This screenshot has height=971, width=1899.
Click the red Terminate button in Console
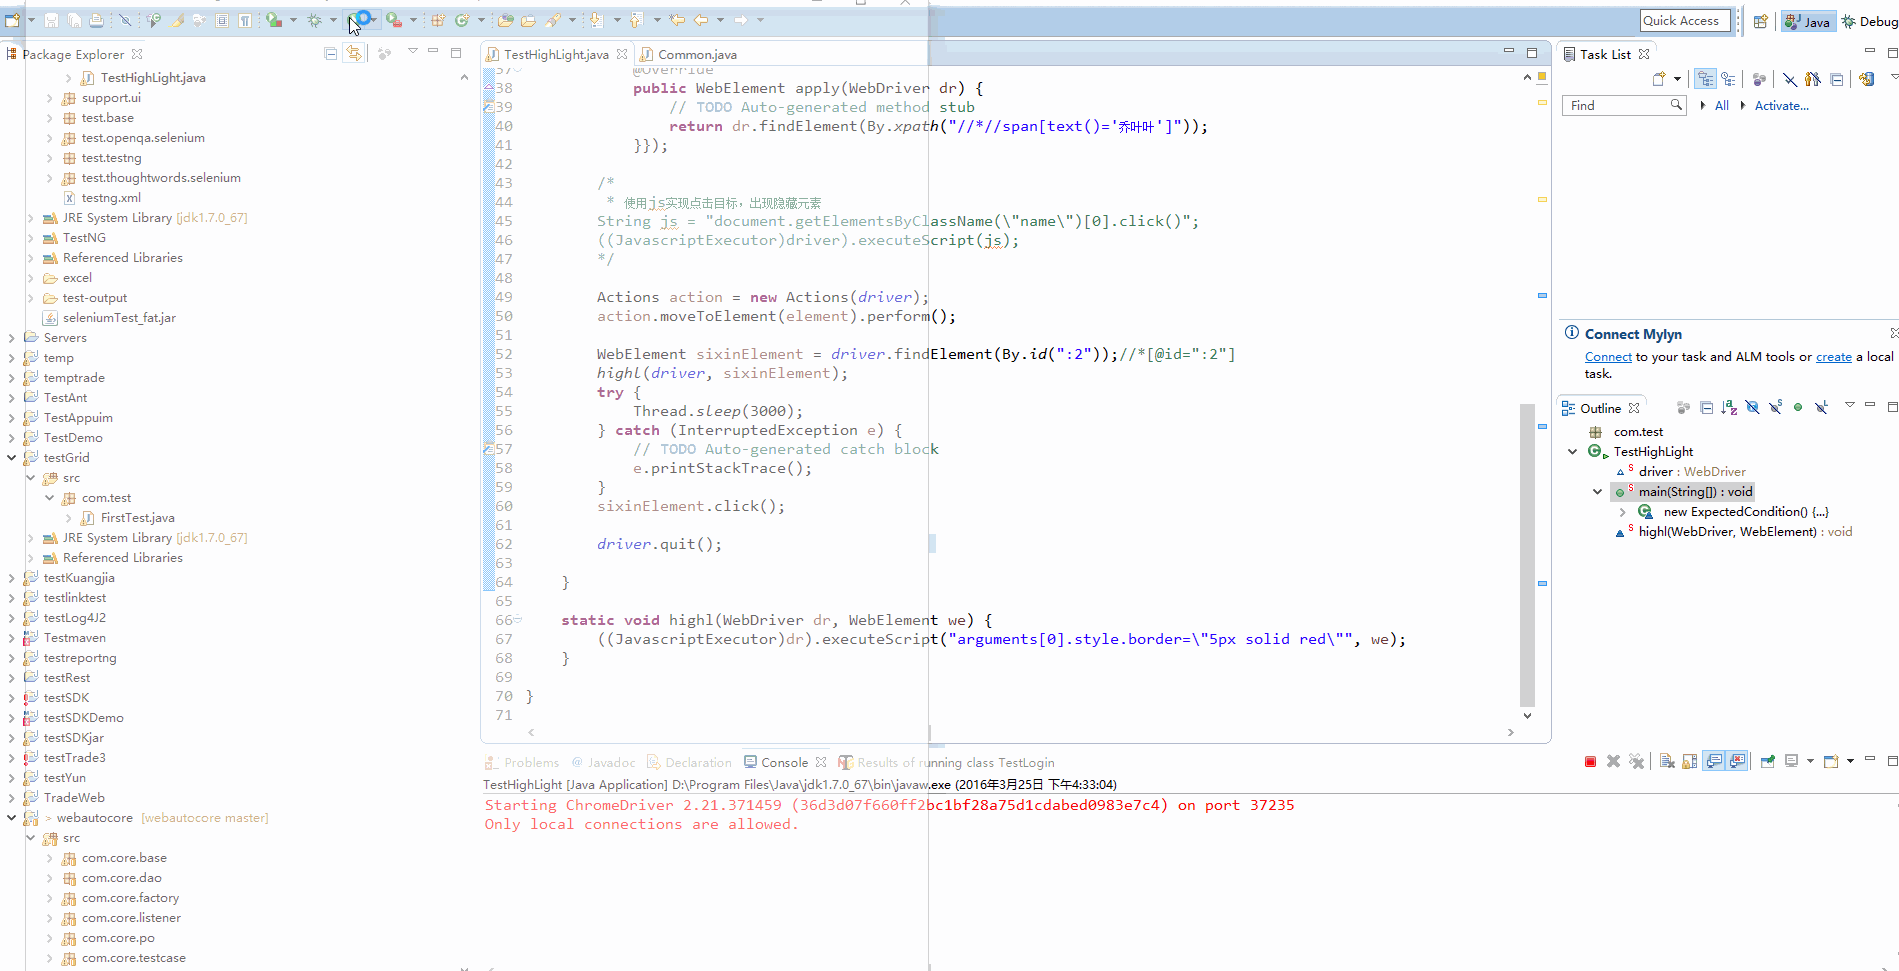[1590, 762]
